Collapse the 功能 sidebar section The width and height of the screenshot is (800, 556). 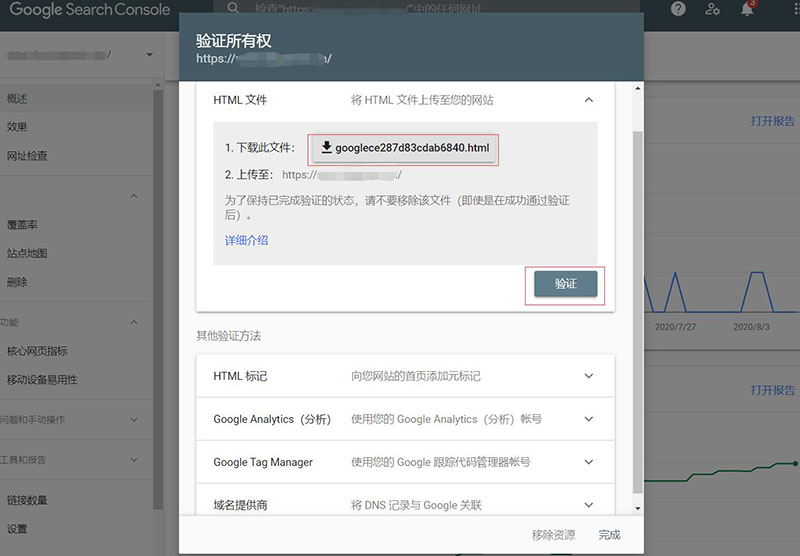tap(134, 322)
